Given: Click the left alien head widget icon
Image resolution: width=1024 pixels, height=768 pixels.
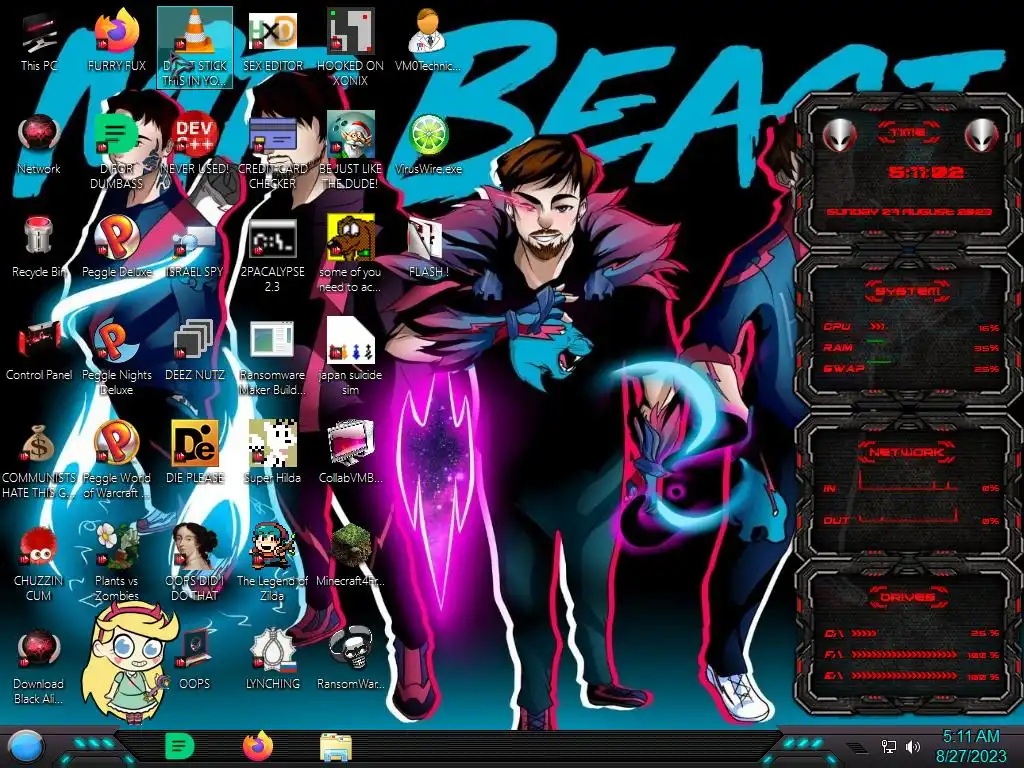Looking at the screenshot, I should (x=839, y=136).
